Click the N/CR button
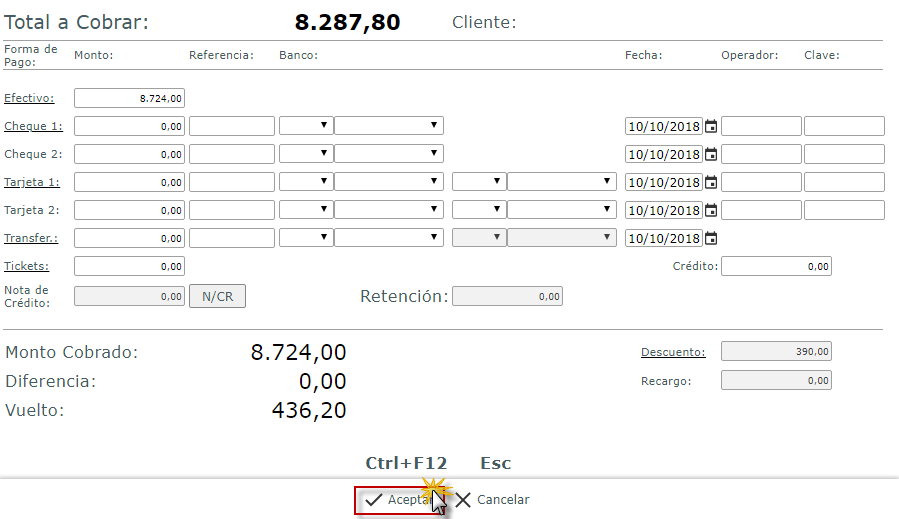 tap(217, 296)
